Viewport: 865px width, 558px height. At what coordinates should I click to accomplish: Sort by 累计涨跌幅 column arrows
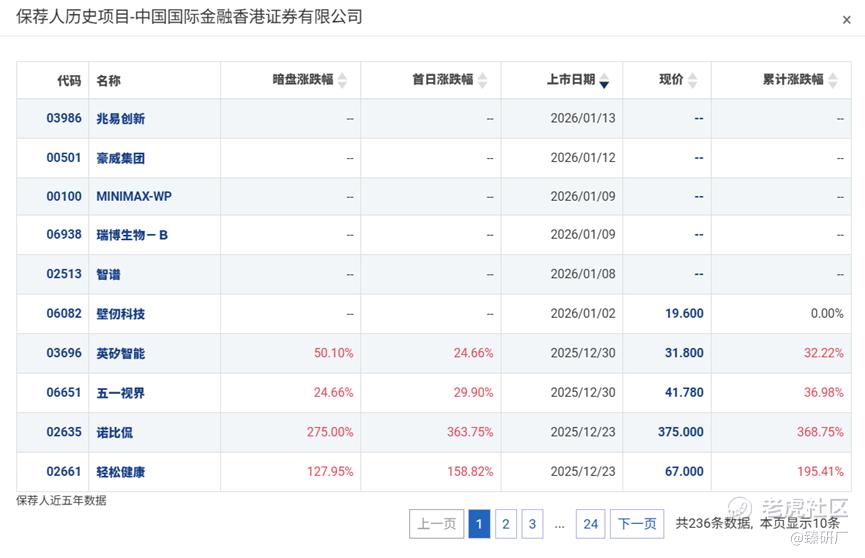tap(832, 80)
